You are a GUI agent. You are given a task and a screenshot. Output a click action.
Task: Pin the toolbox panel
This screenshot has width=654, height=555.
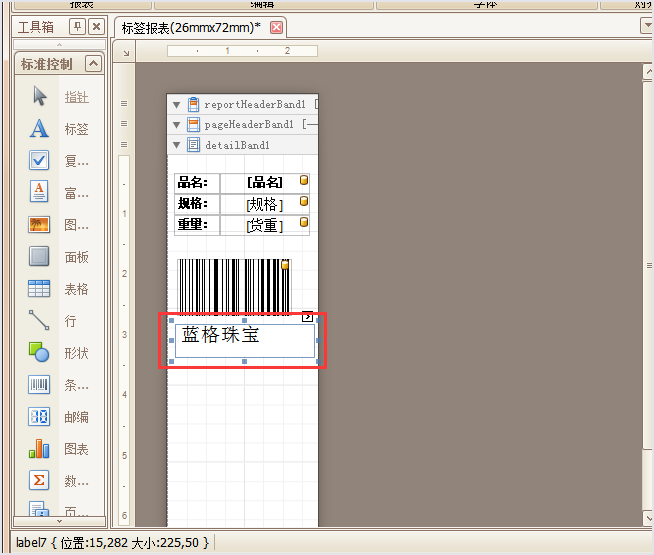(x=77, y=27)
